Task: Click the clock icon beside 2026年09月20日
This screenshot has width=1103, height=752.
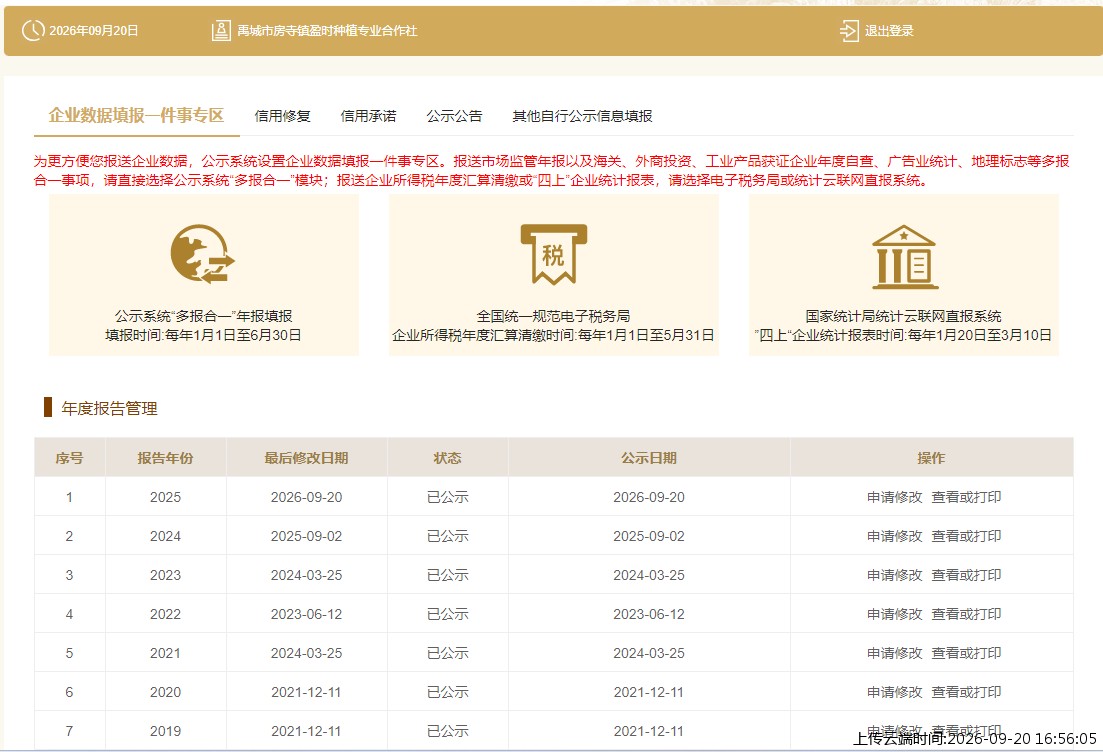Action: [x=33, y=30]
